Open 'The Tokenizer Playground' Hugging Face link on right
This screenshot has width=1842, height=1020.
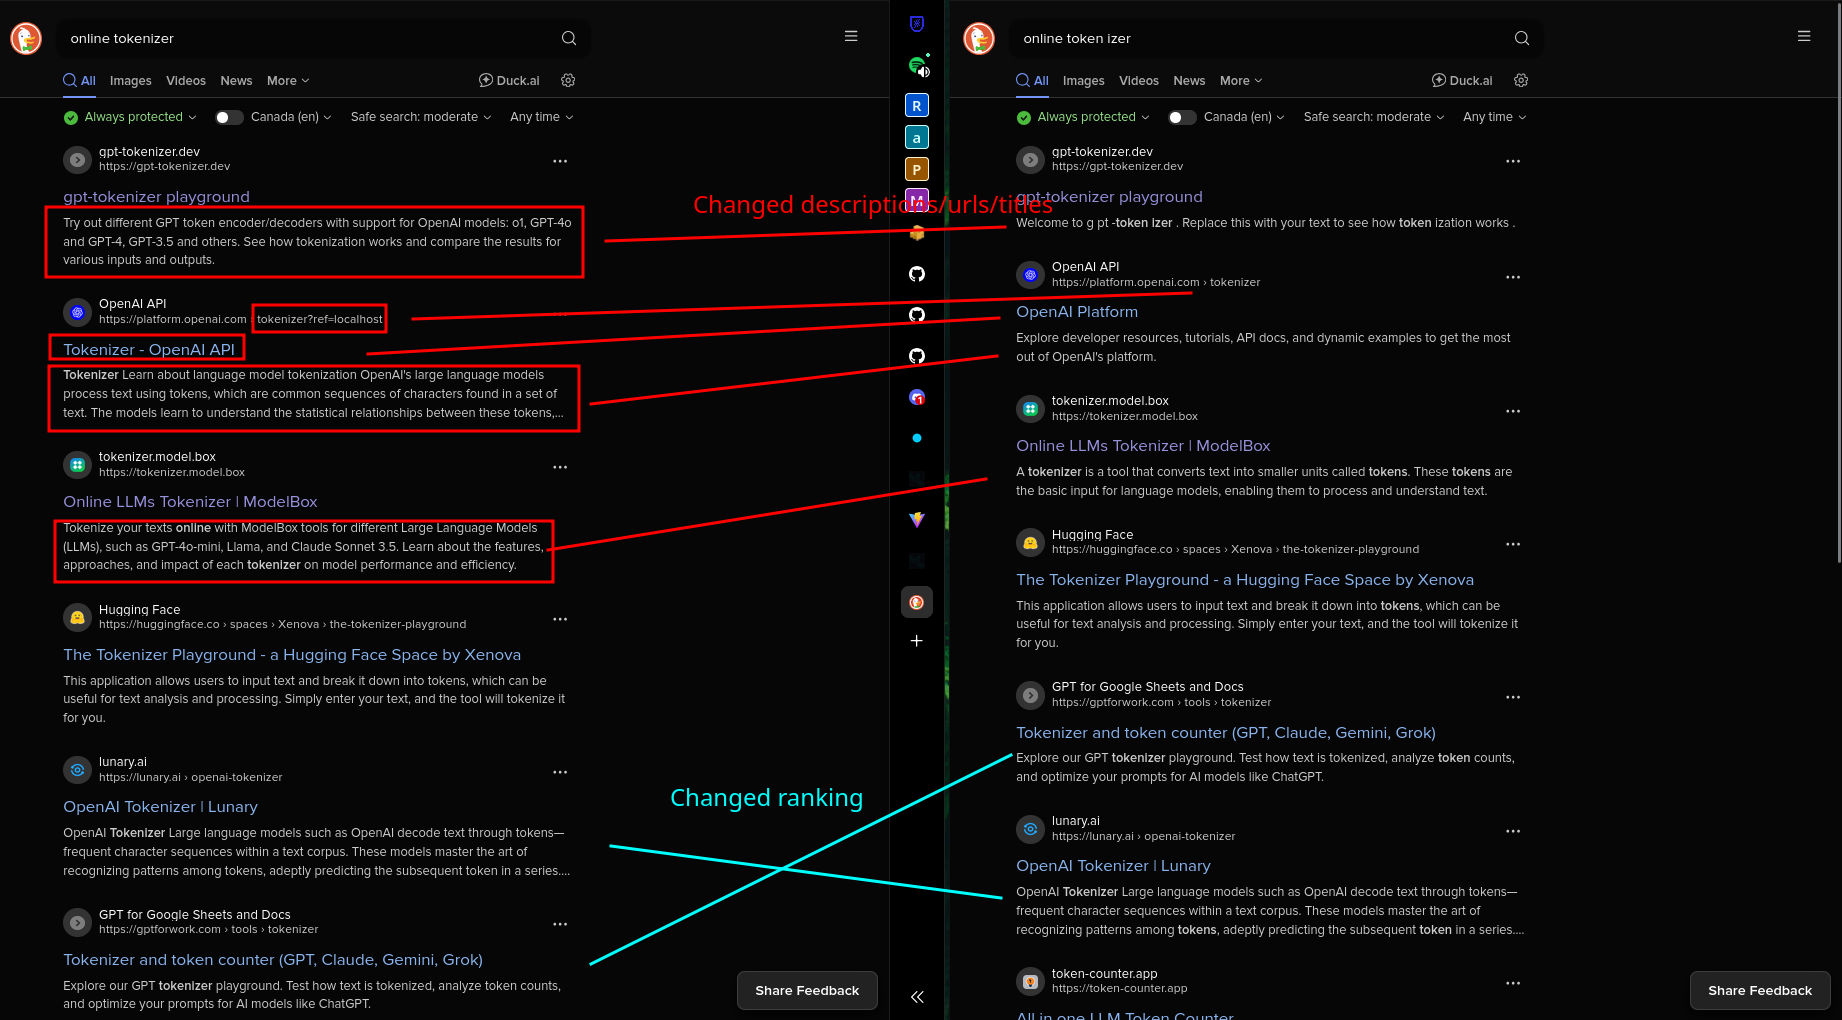pos(1245,580)
